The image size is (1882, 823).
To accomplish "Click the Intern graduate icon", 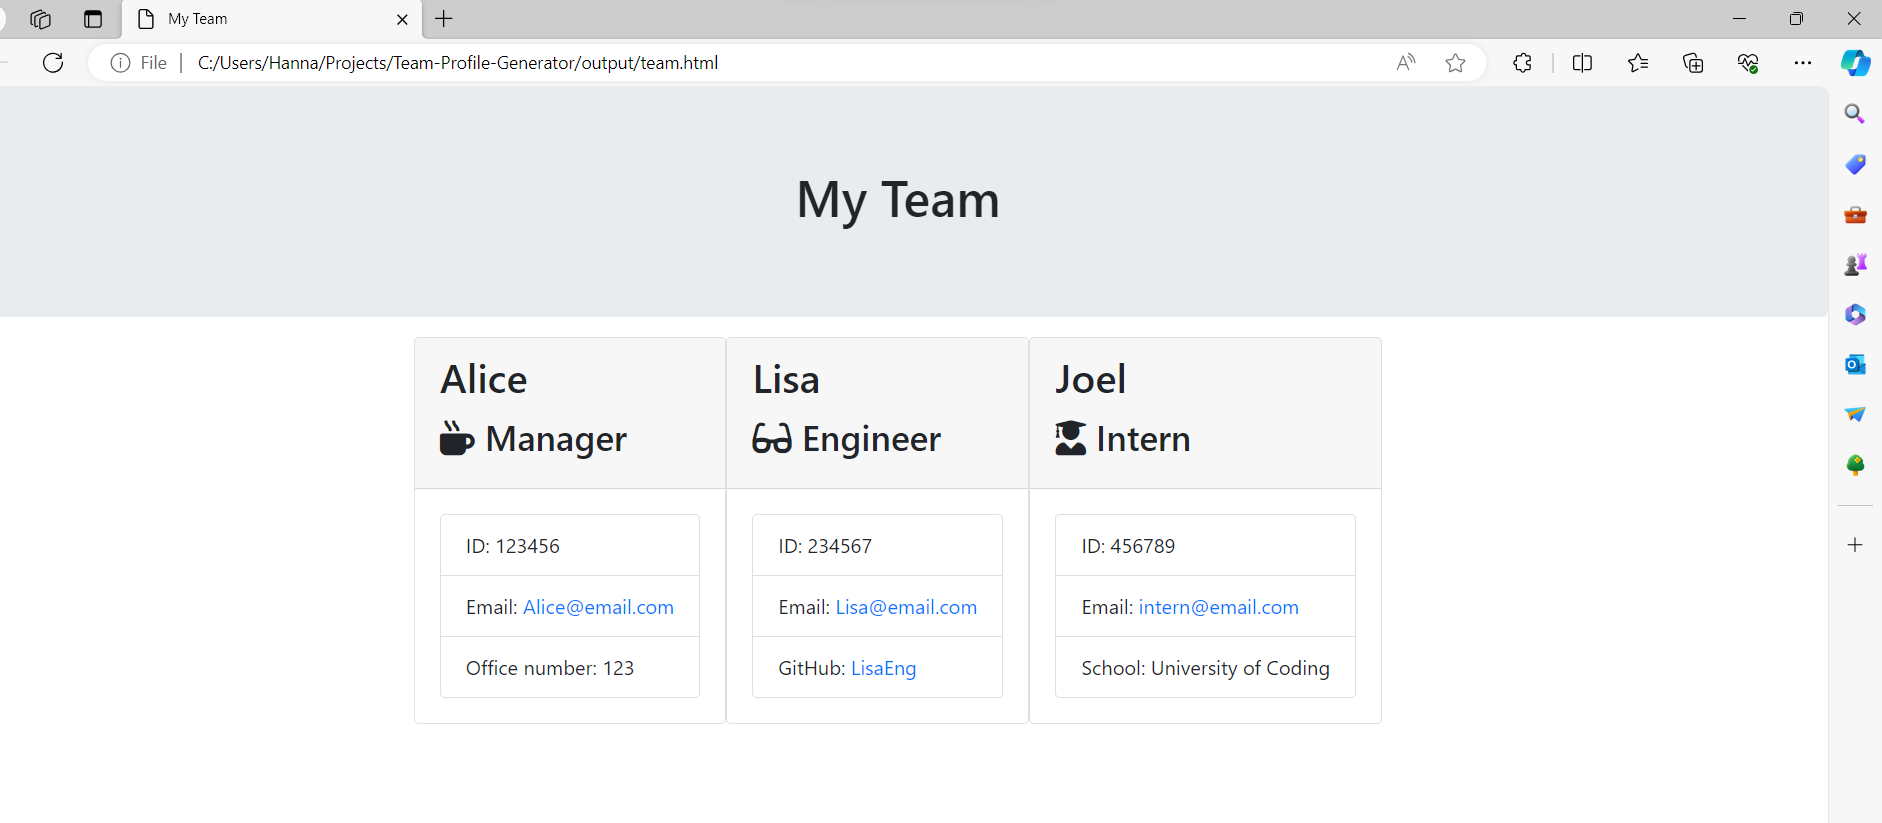I will [x=1070, y=438].
